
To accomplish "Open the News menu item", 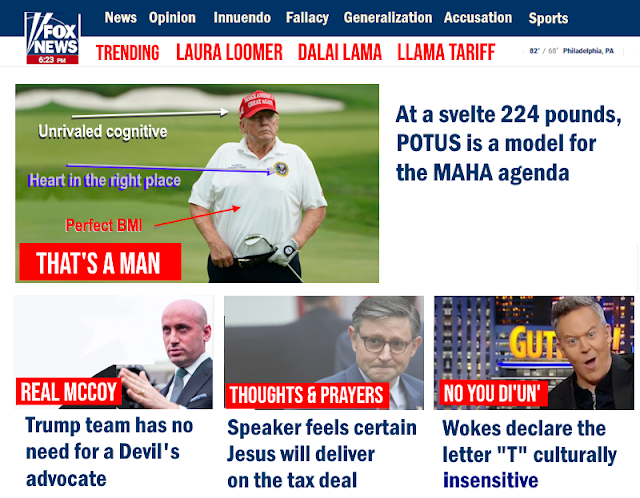I will [121, 18].
